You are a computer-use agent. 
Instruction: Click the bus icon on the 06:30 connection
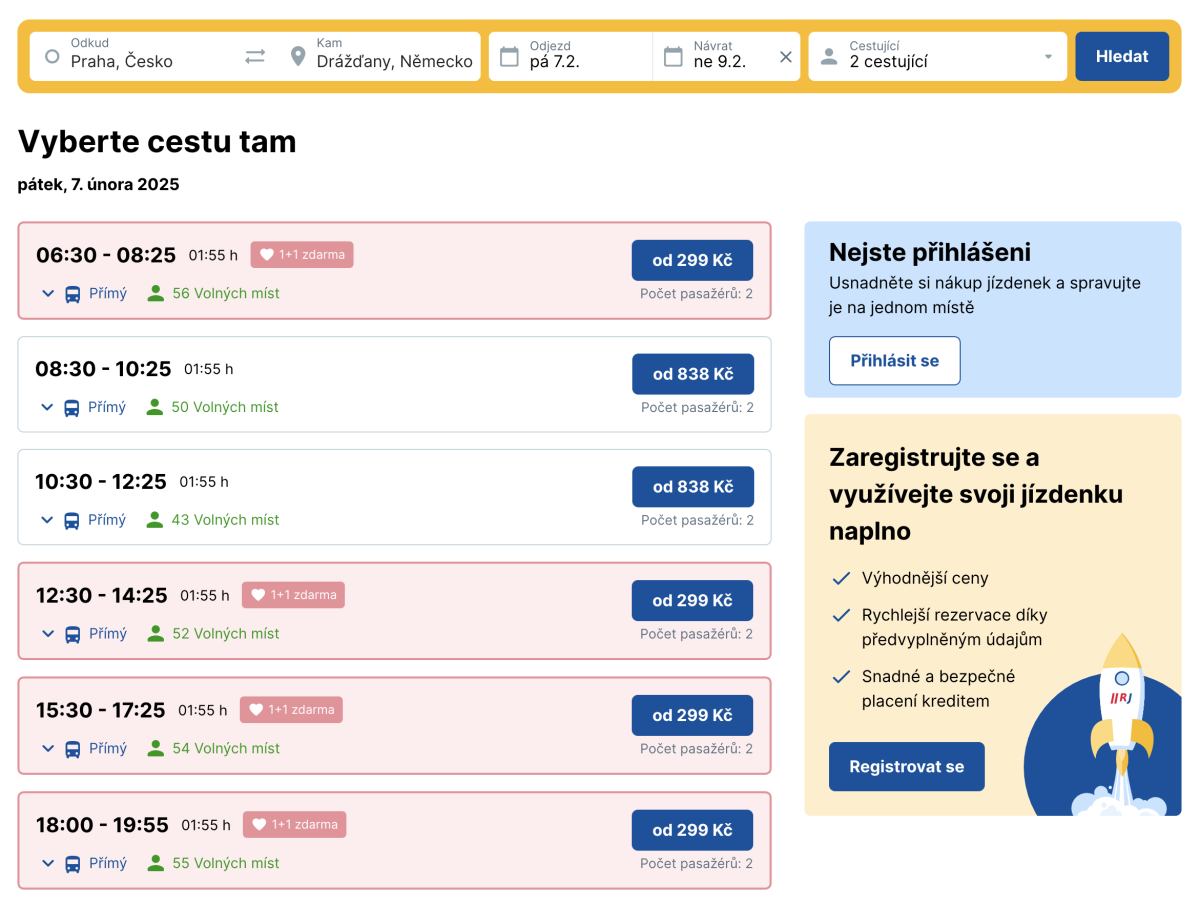(x=73, y=294)
